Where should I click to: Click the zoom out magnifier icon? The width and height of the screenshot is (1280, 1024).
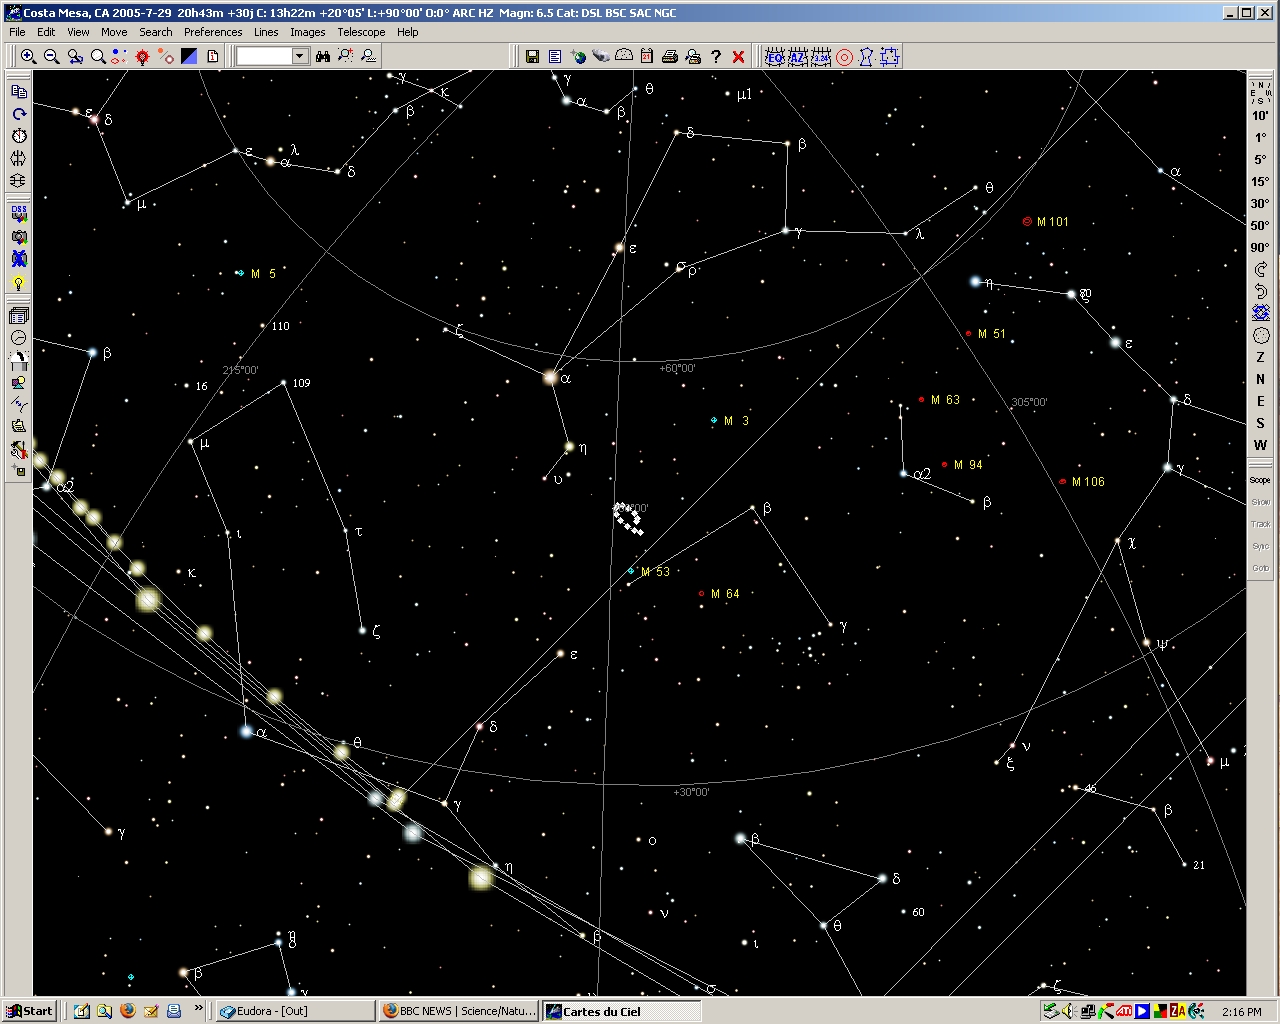tap(52, 57)
